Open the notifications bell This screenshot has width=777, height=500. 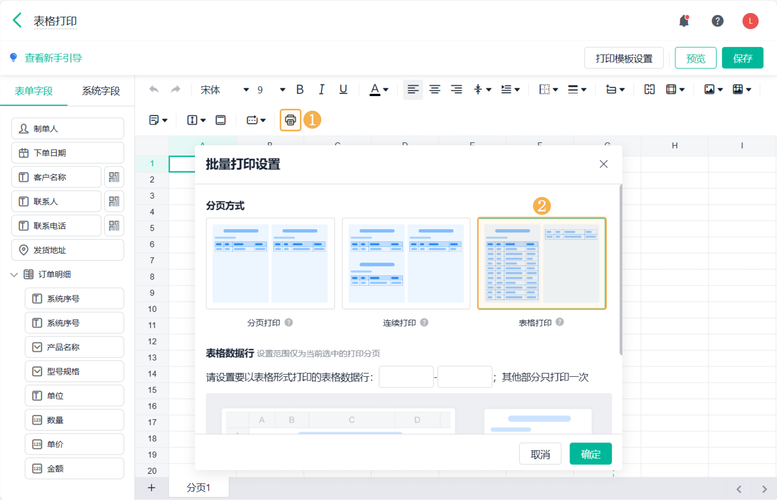[684, 21]
